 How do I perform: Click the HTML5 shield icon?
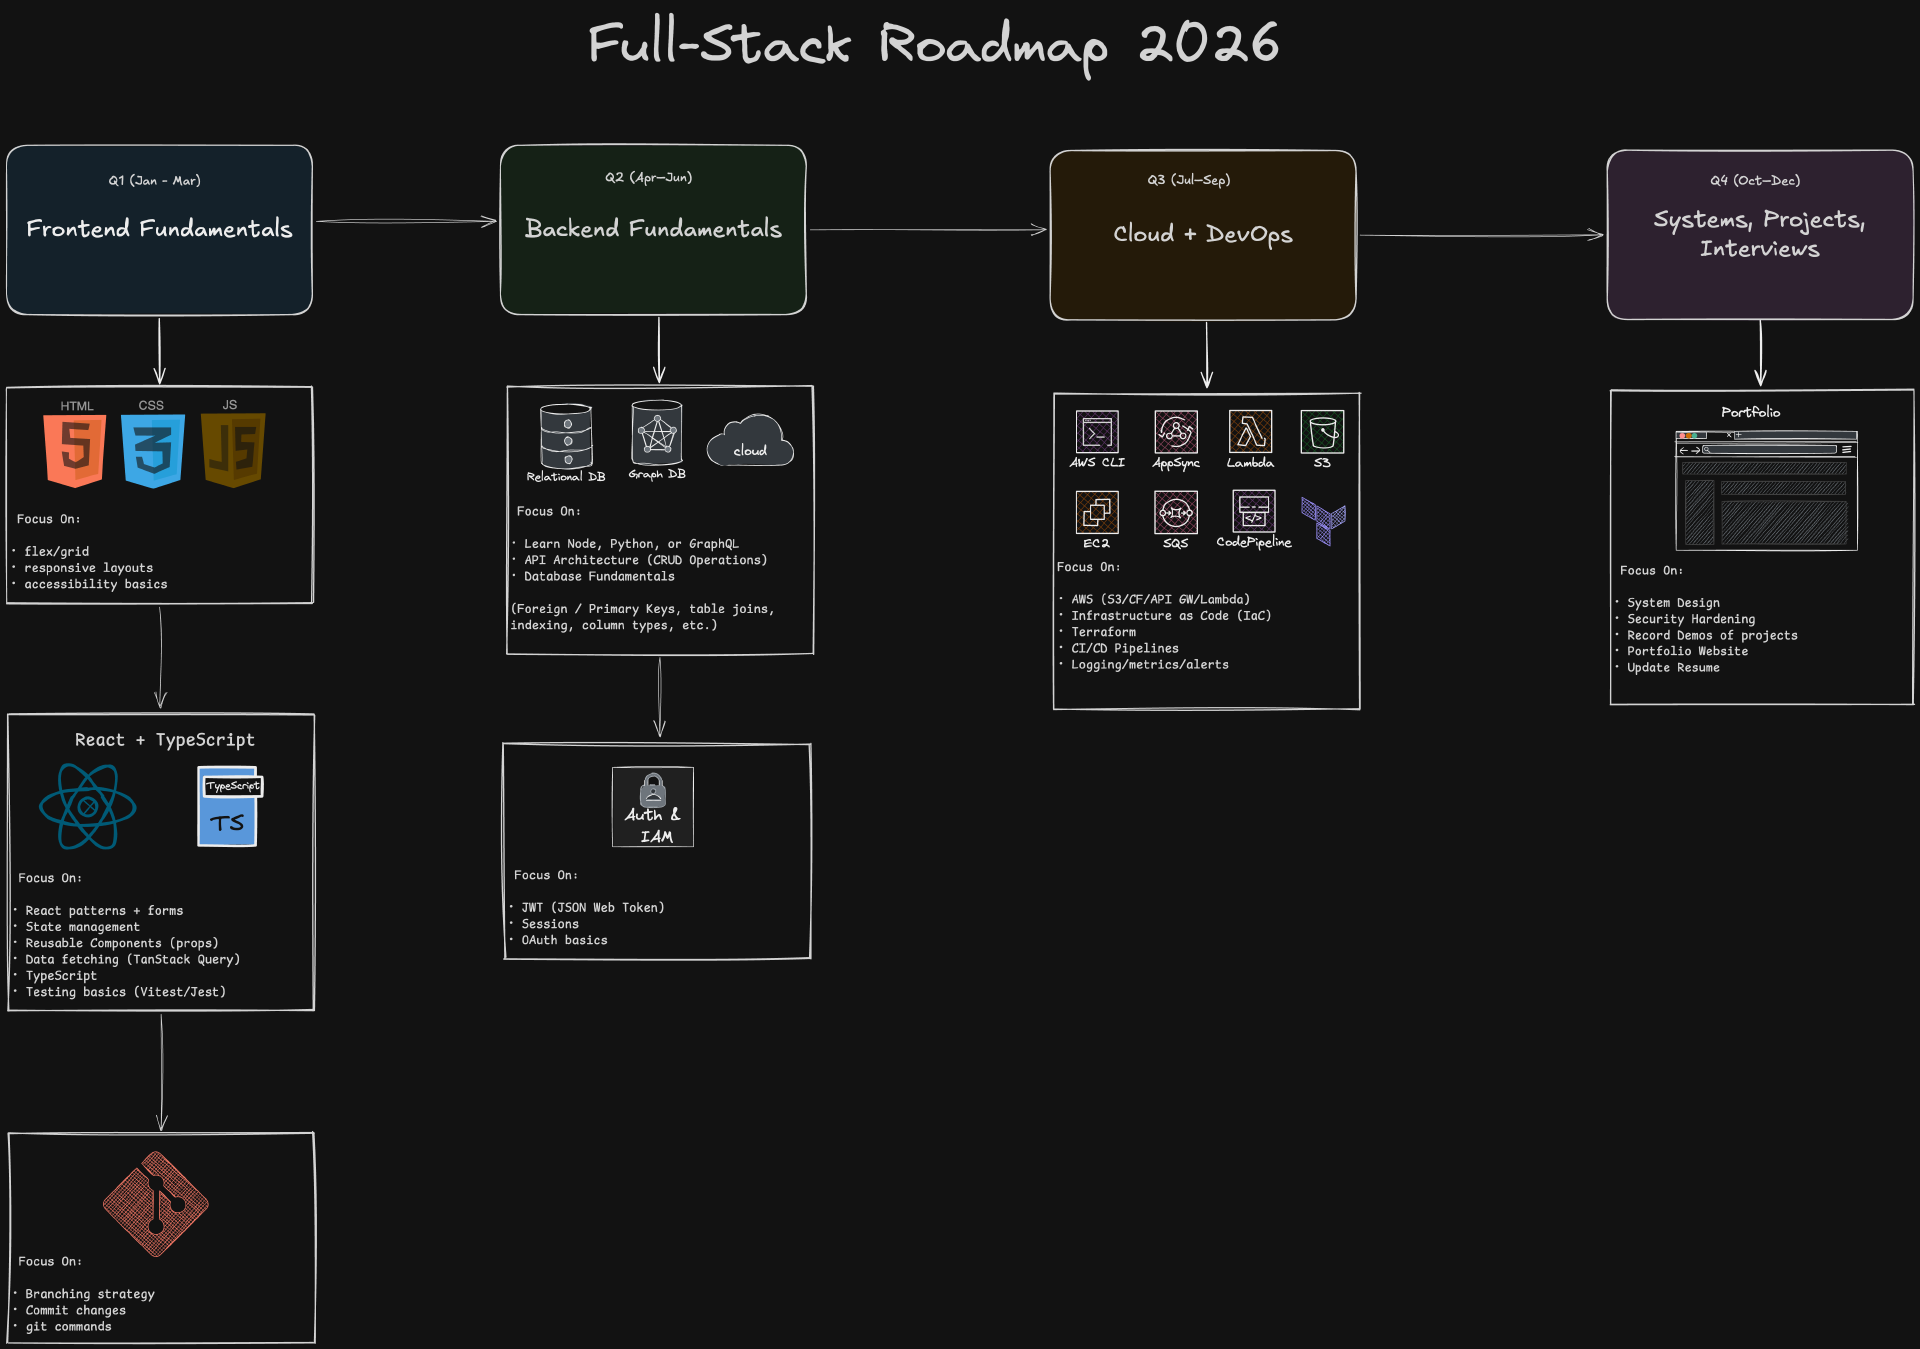pos(75,450)
